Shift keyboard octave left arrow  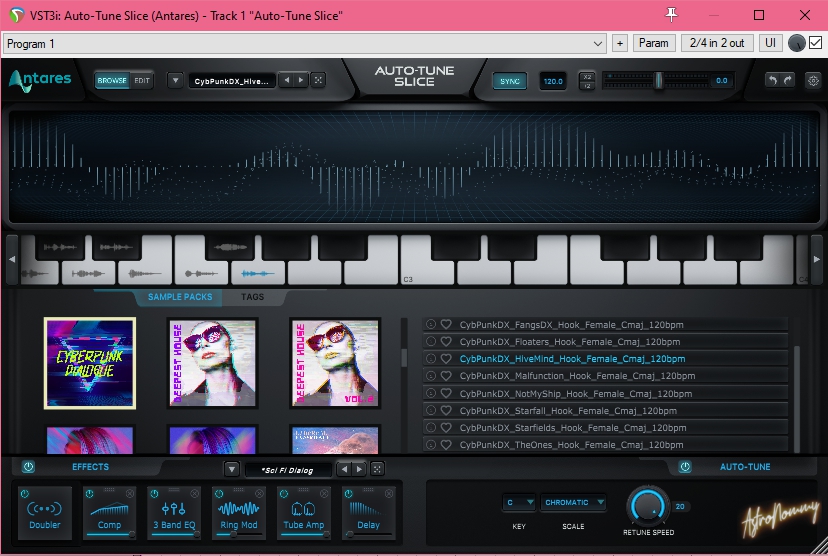(12, 259)
